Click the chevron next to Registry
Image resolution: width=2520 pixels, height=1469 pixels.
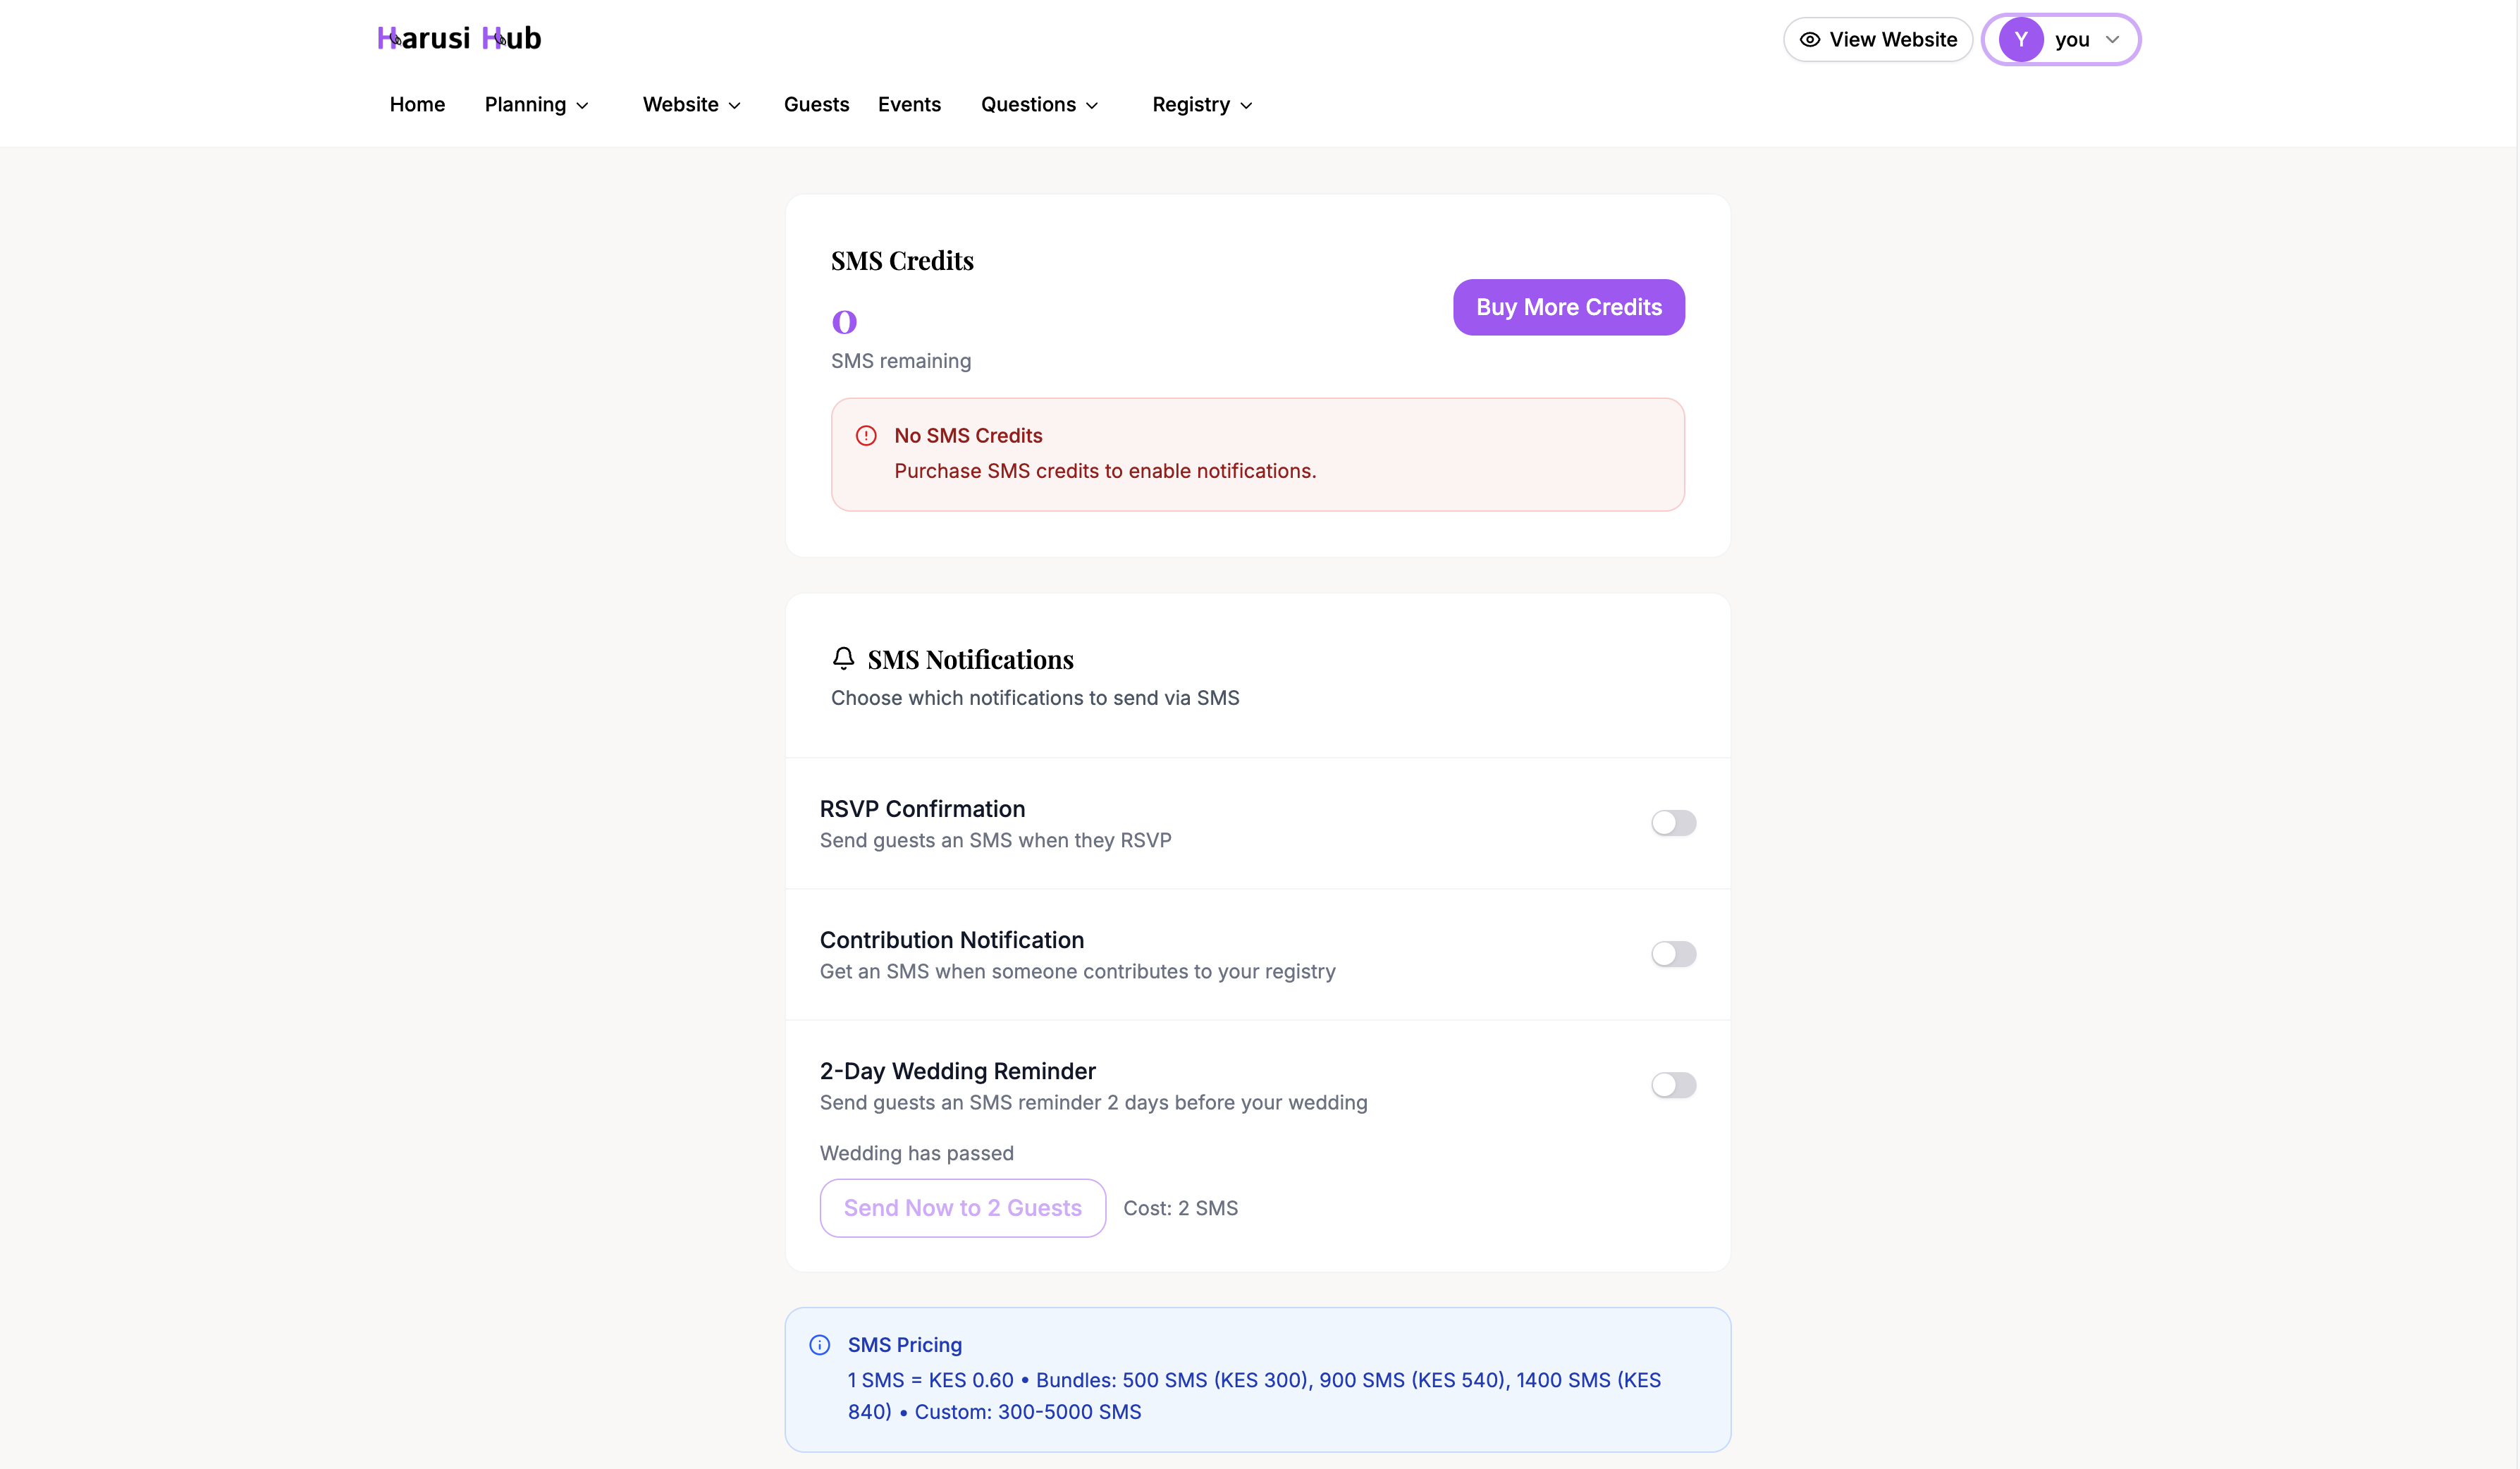coord(1246,106)
